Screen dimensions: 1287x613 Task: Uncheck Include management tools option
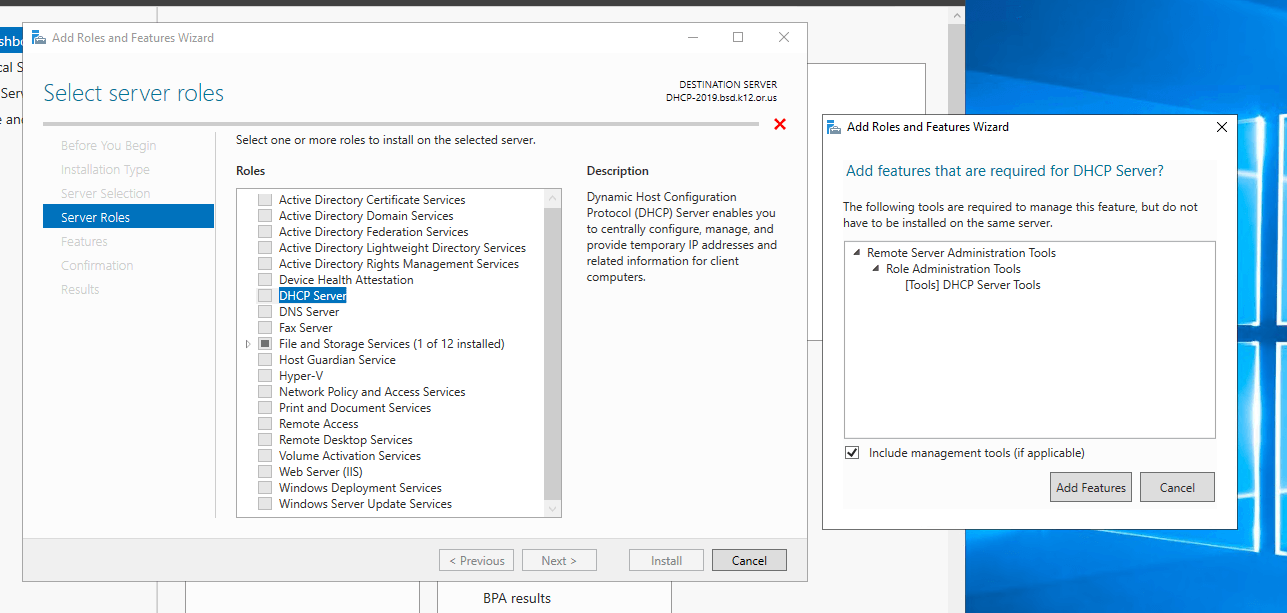click(852, 453)
